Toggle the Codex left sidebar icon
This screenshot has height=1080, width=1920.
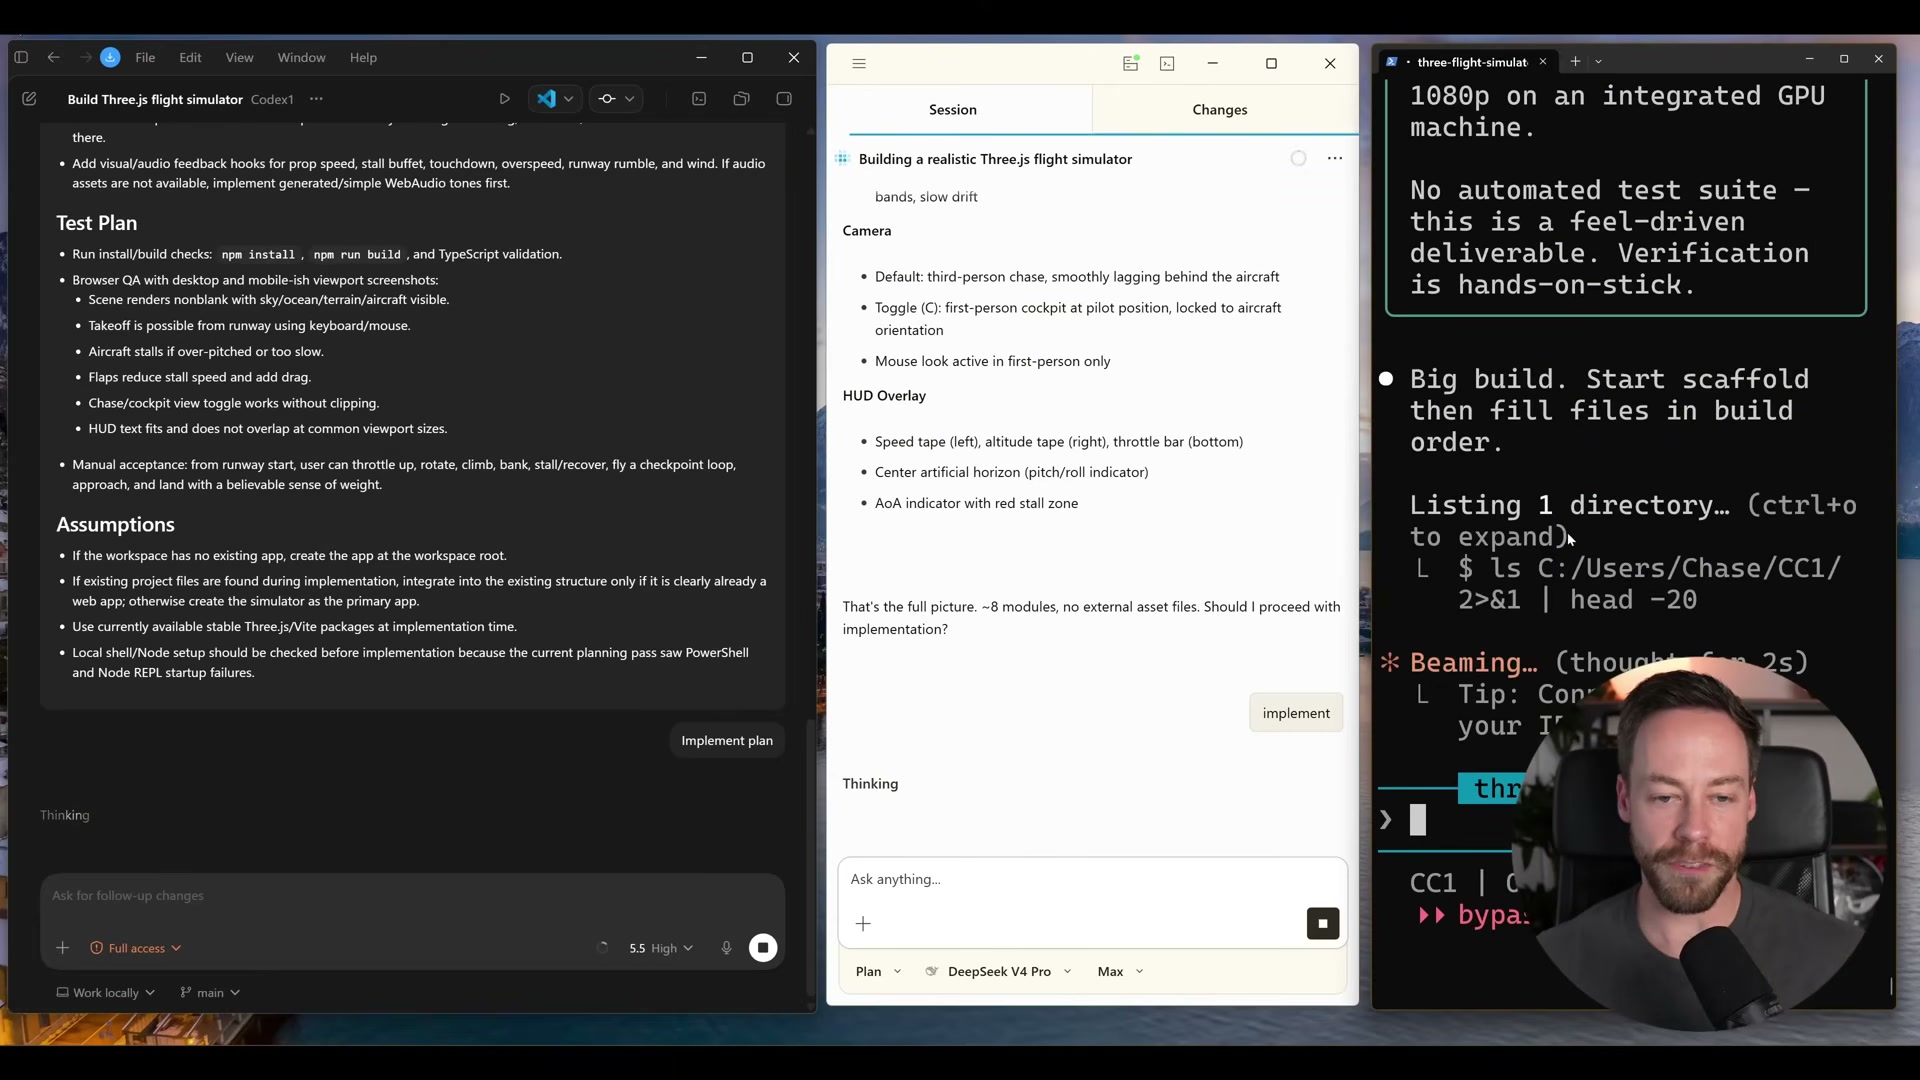coord(21,58)
